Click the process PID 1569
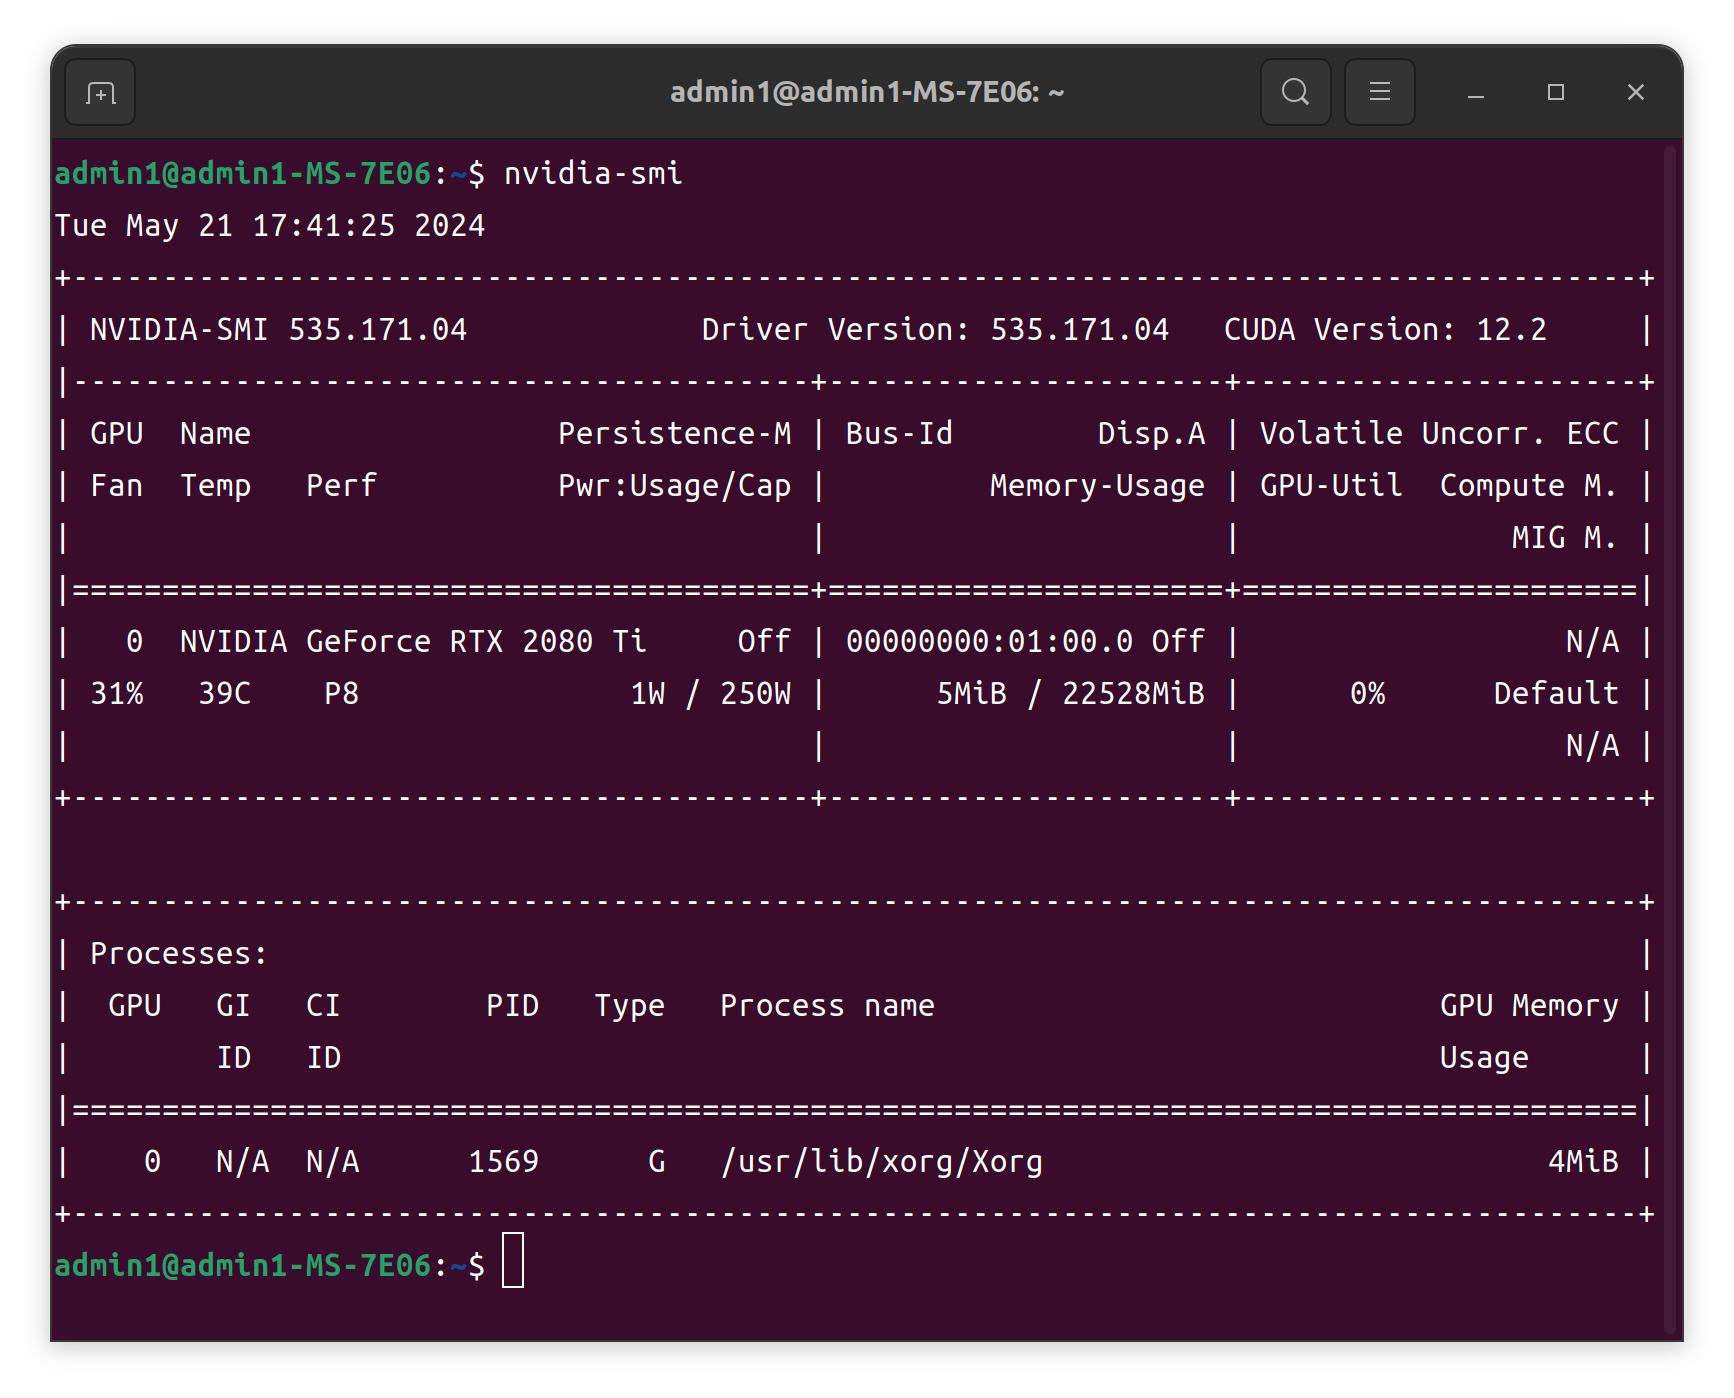Image resolution: width=1734 pixels, height=1398 pixels. point(504,1162)
